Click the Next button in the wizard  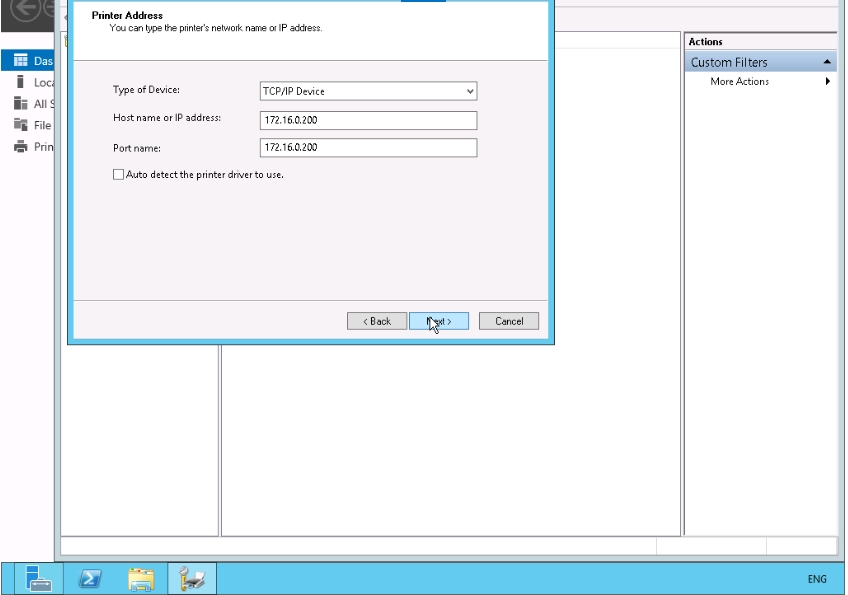click(x=439, y=321)
